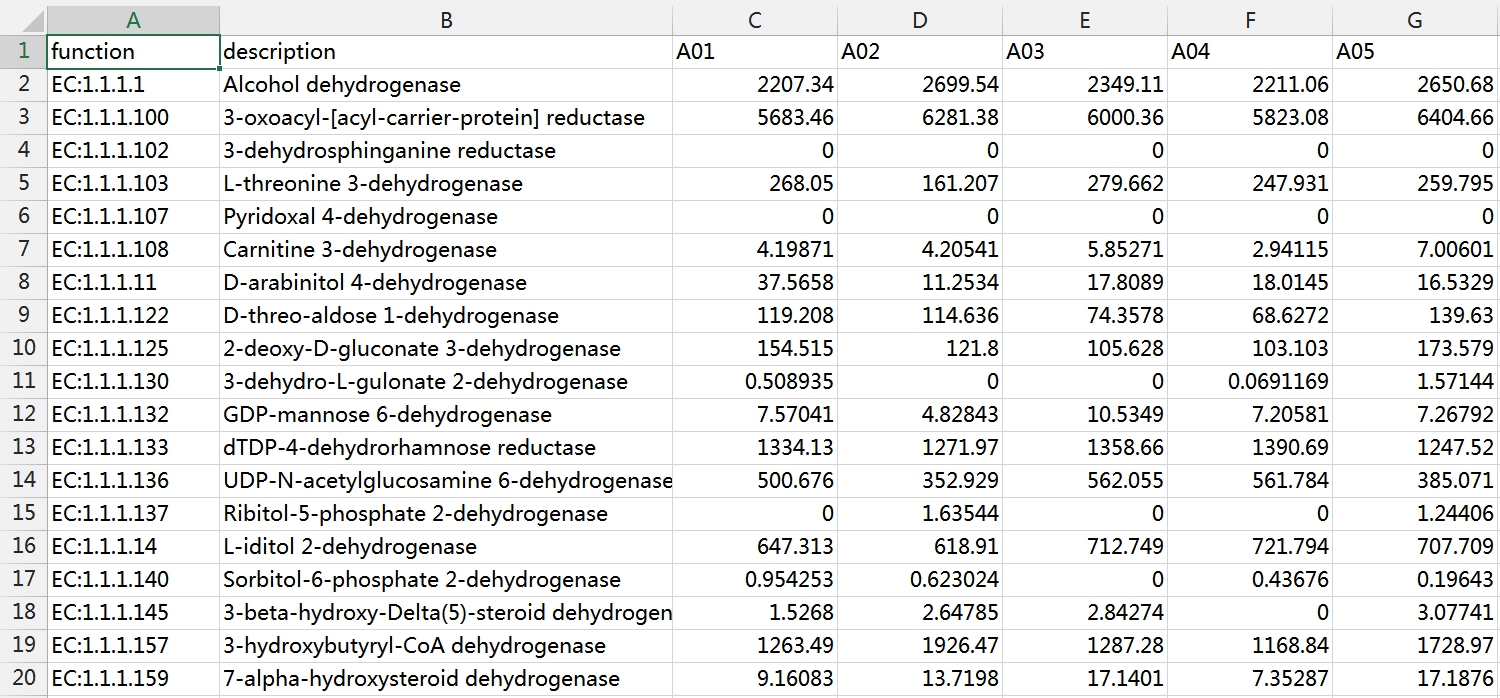Select cell EC:1.1.1.108
Viewport: 1500px width, 698px height.
(x=133, y=250)
